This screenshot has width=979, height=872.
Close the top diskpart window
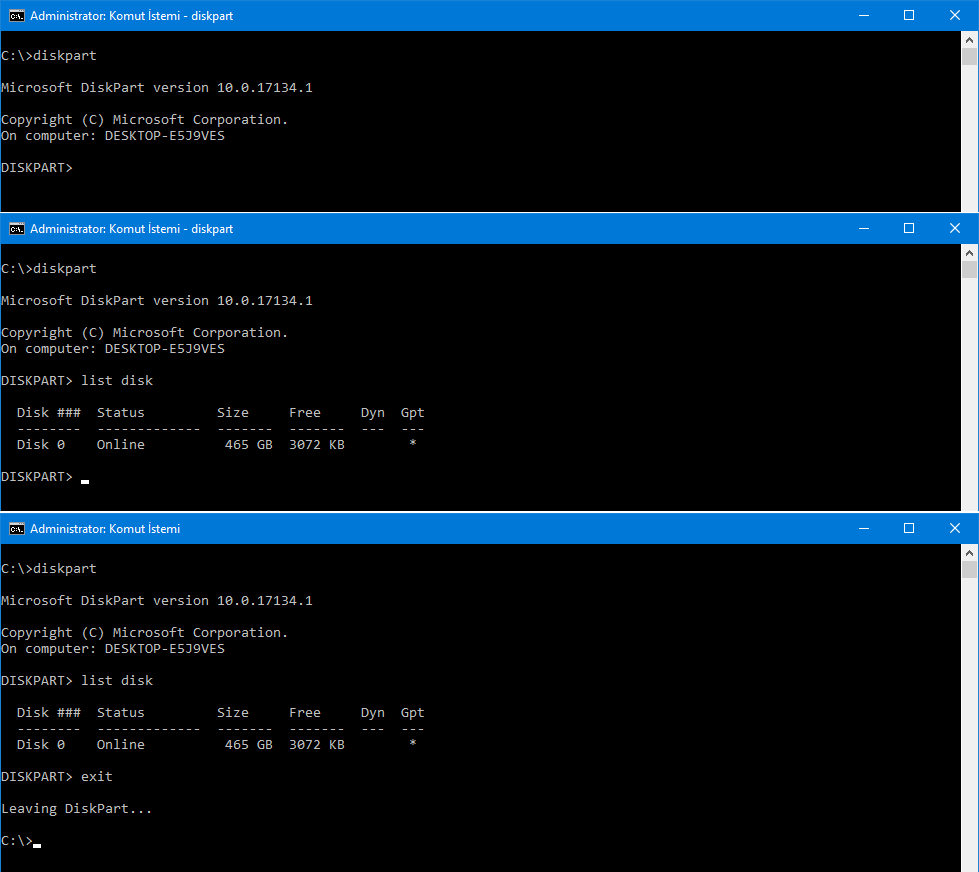(x=955, y=16)
